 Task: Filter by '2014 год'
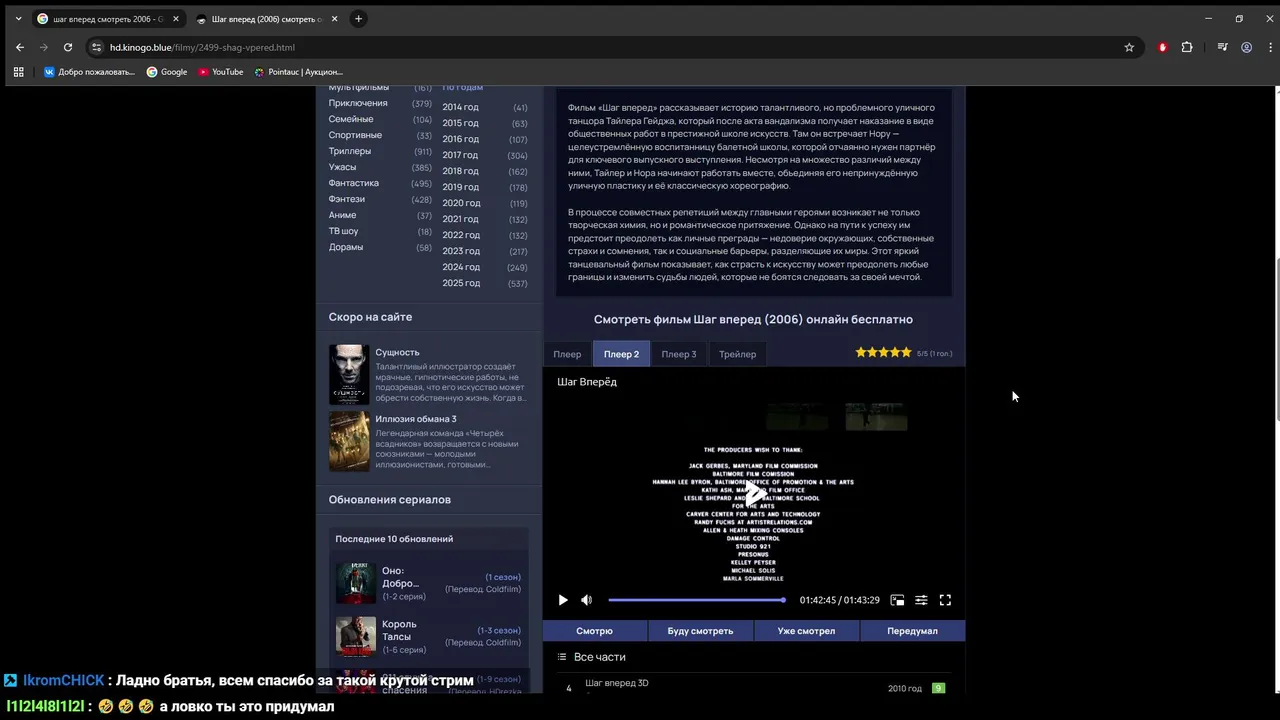[461, 107]
